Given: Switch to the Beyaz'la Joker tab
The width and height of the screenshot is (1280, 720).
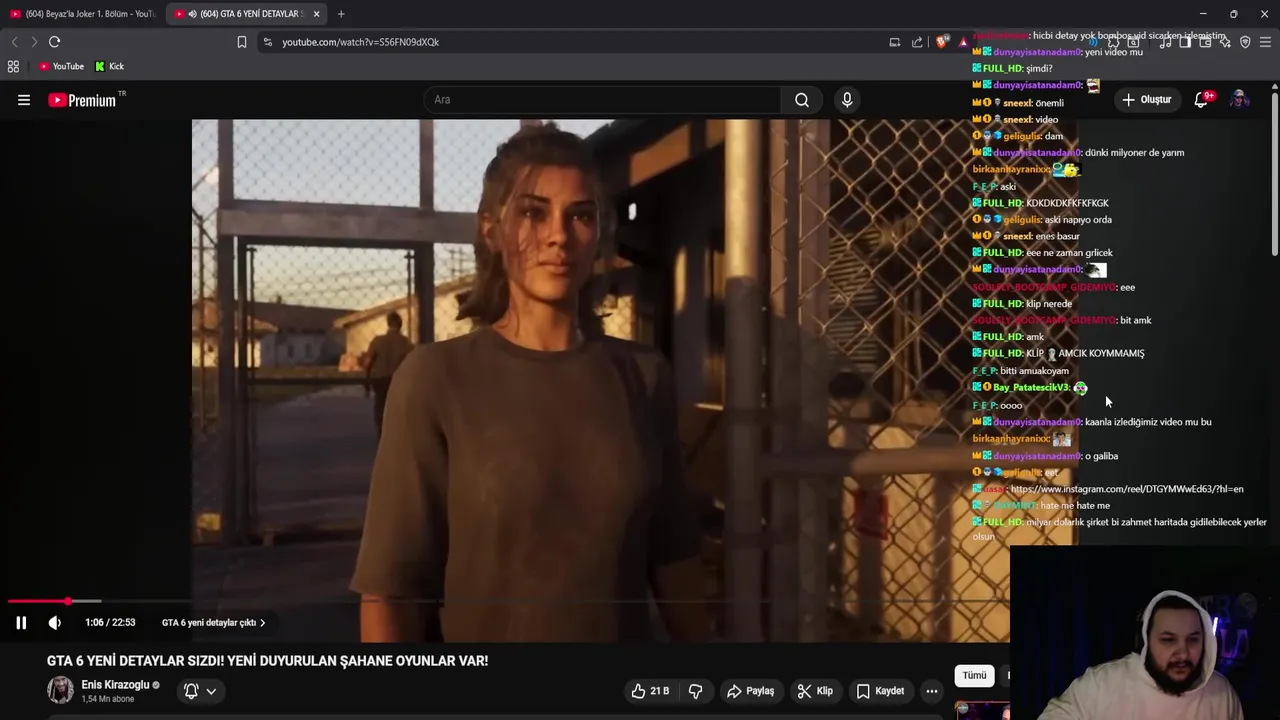Looking at the screenshot, I should [82, 14].
